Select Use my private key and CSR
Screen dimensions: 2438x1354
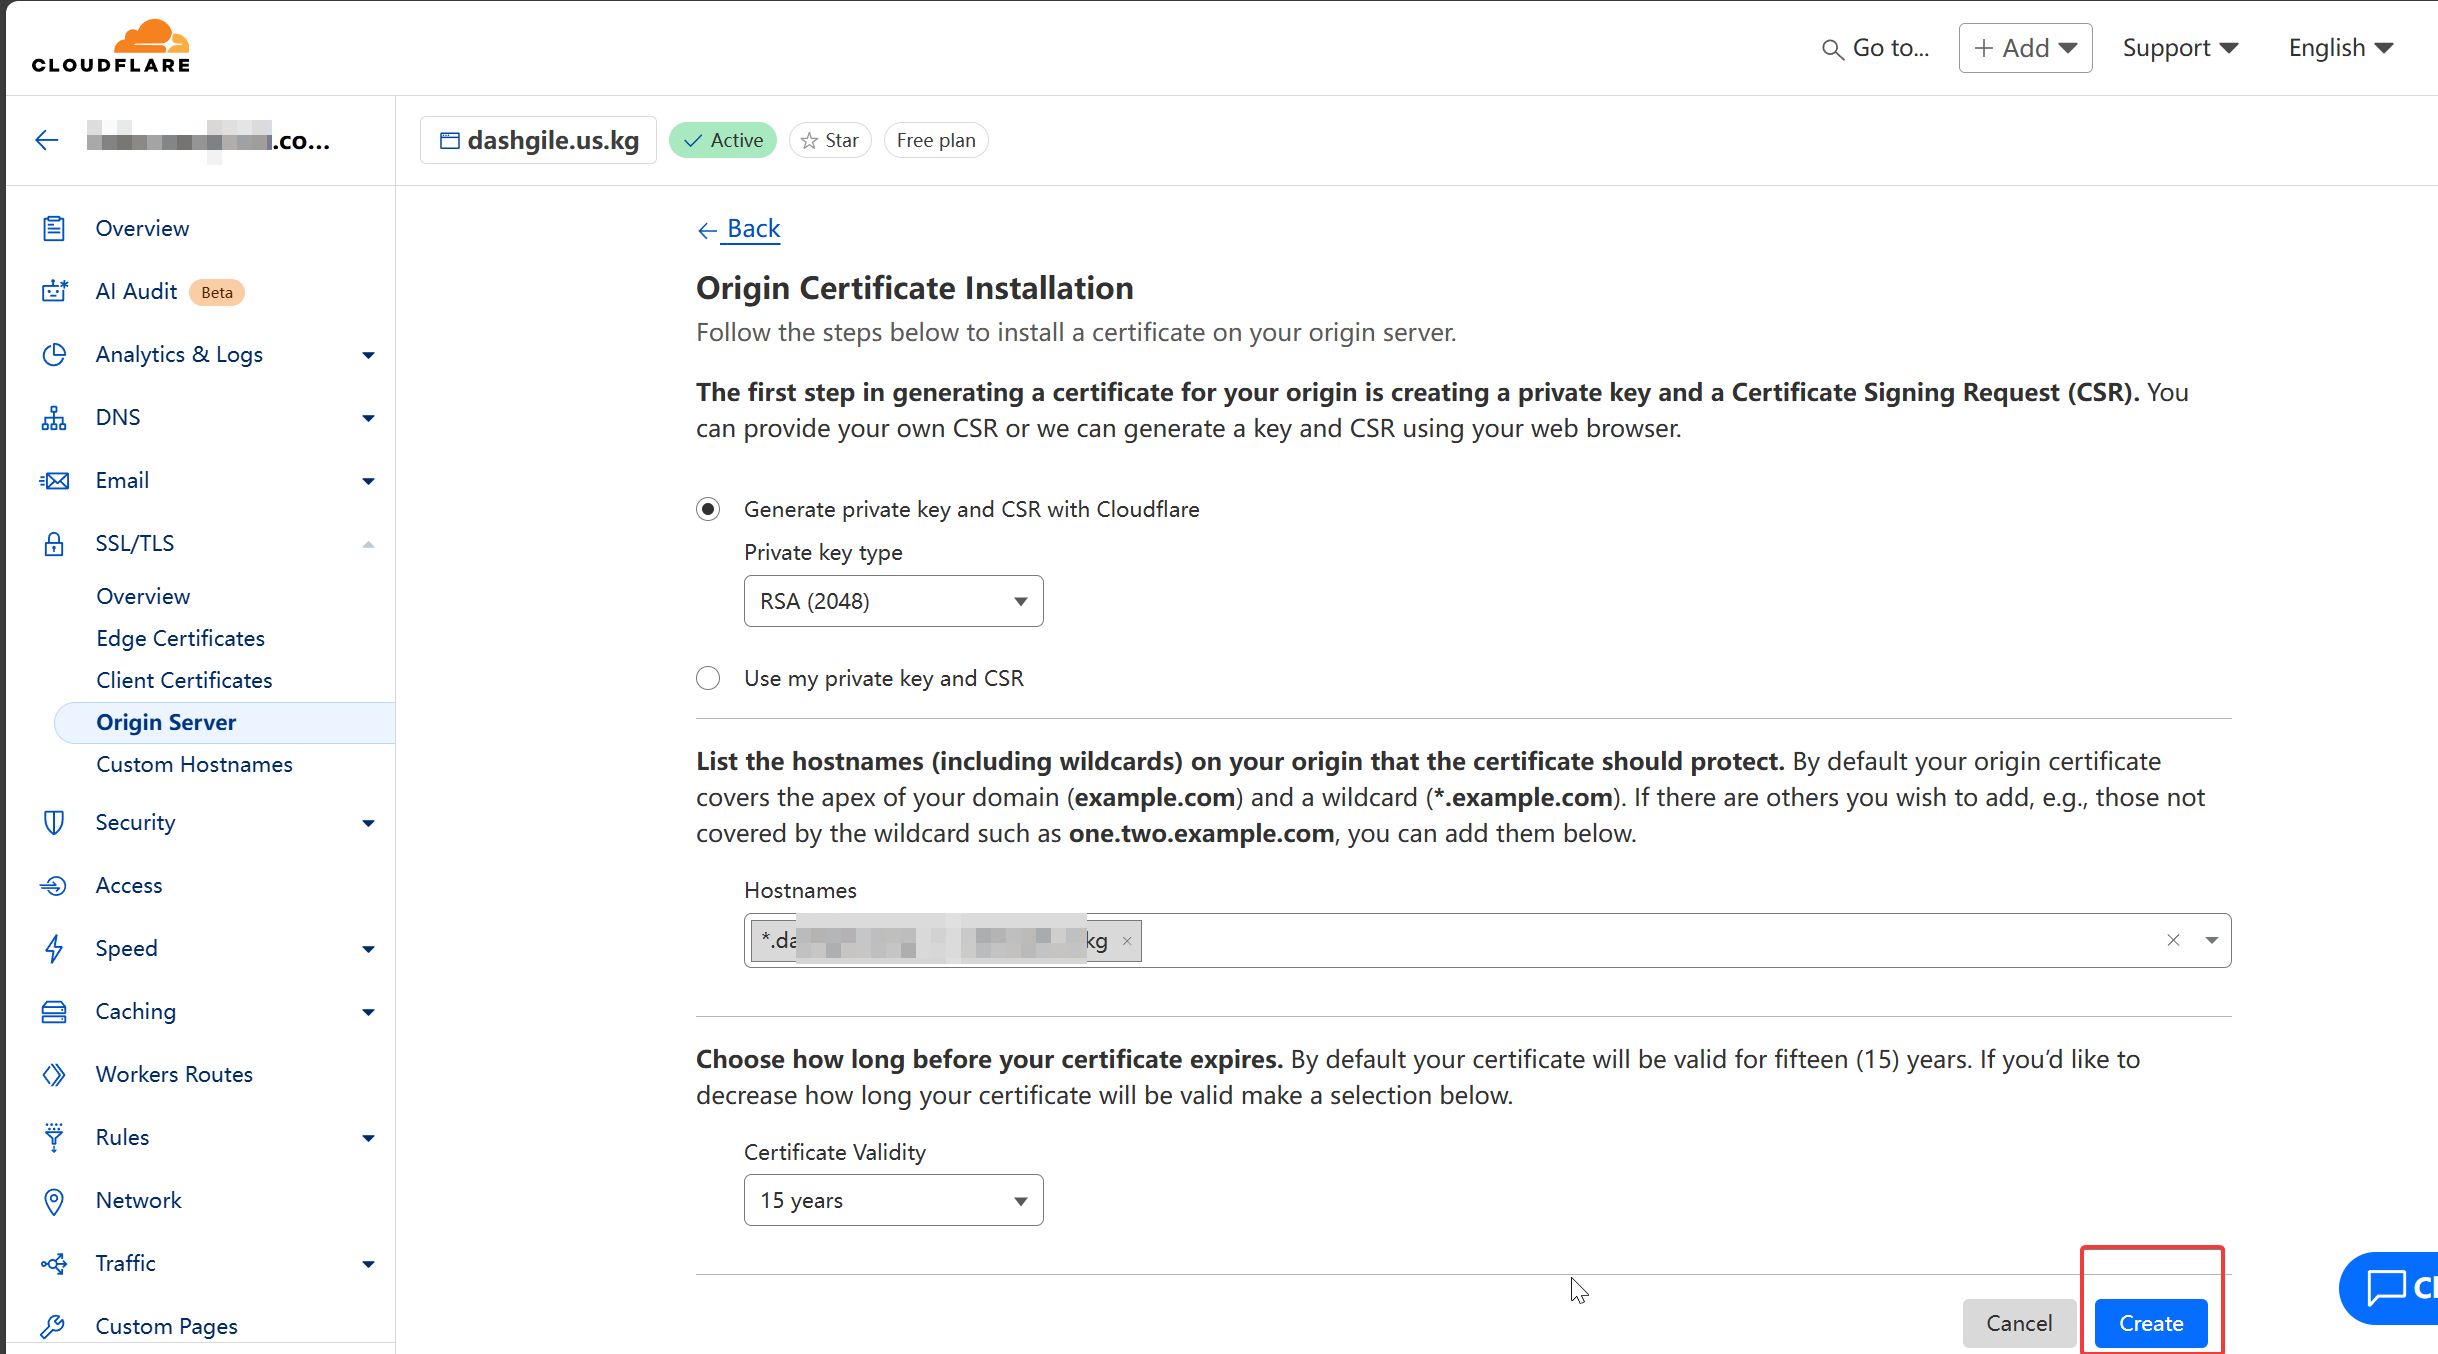point(708,678)
